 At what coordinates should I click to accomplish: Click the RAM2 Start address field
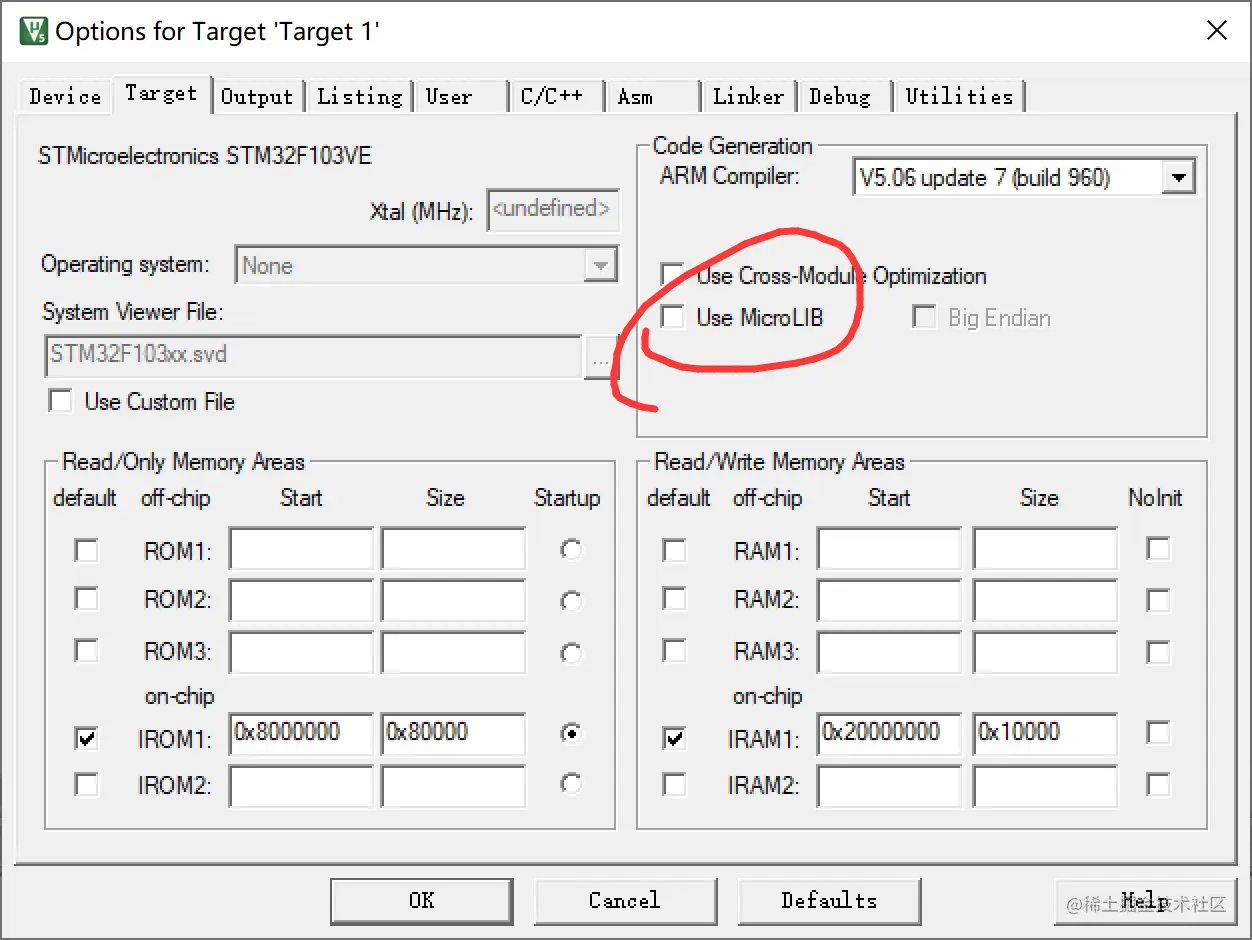(889, 600)
